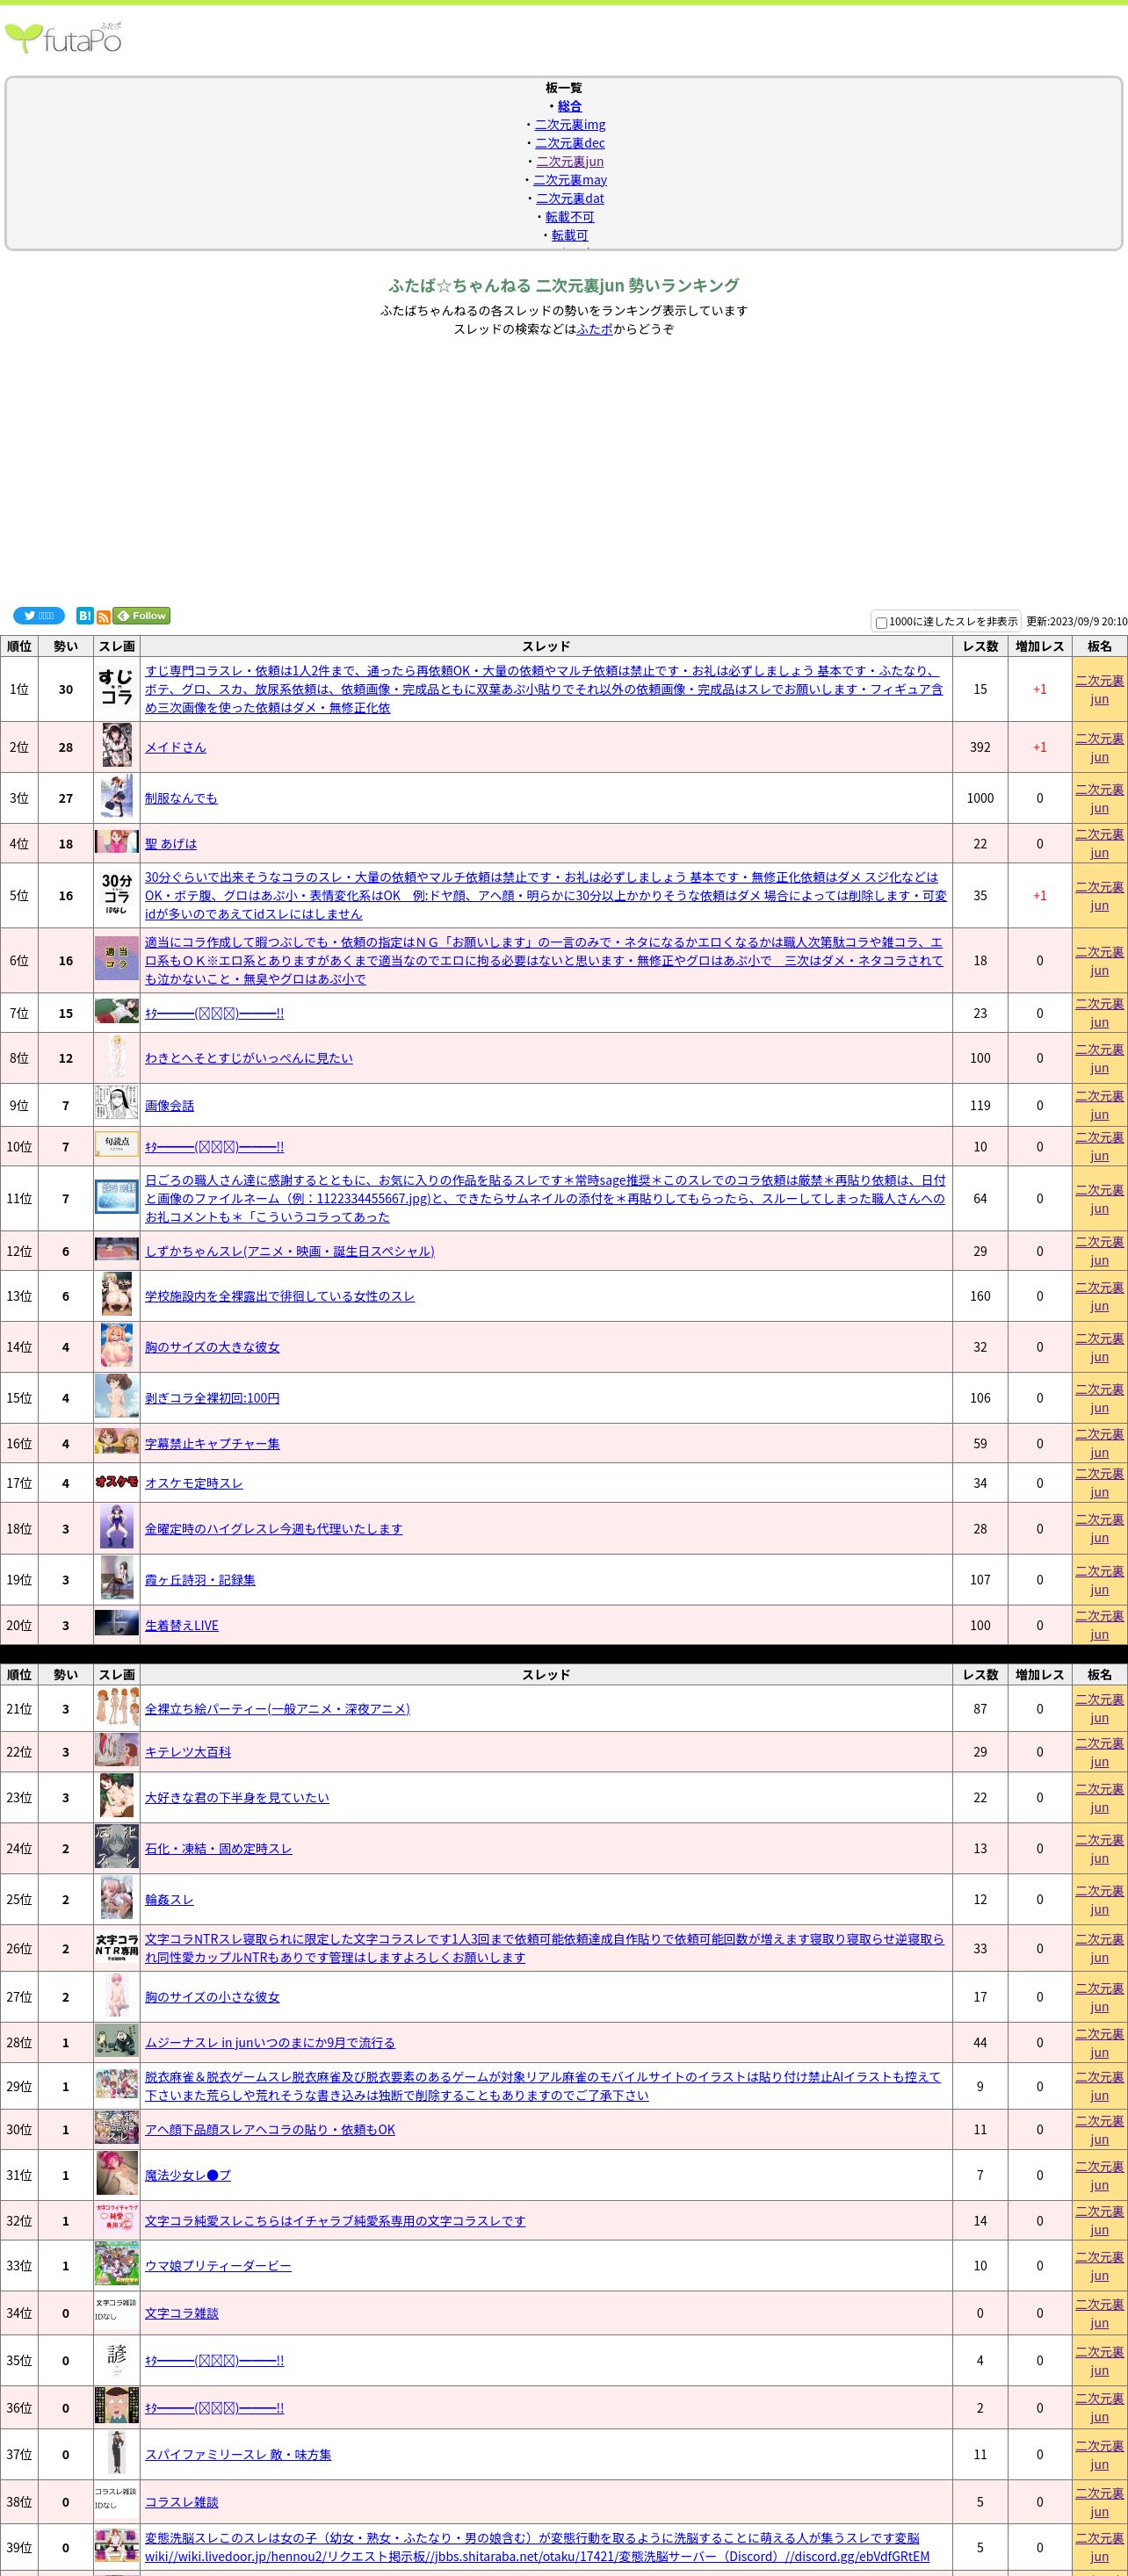Open the 石化・凍結・固め定時スレ thread
The image size is (1128, 2576).
pyautogui.click(x=219, y=1848)
